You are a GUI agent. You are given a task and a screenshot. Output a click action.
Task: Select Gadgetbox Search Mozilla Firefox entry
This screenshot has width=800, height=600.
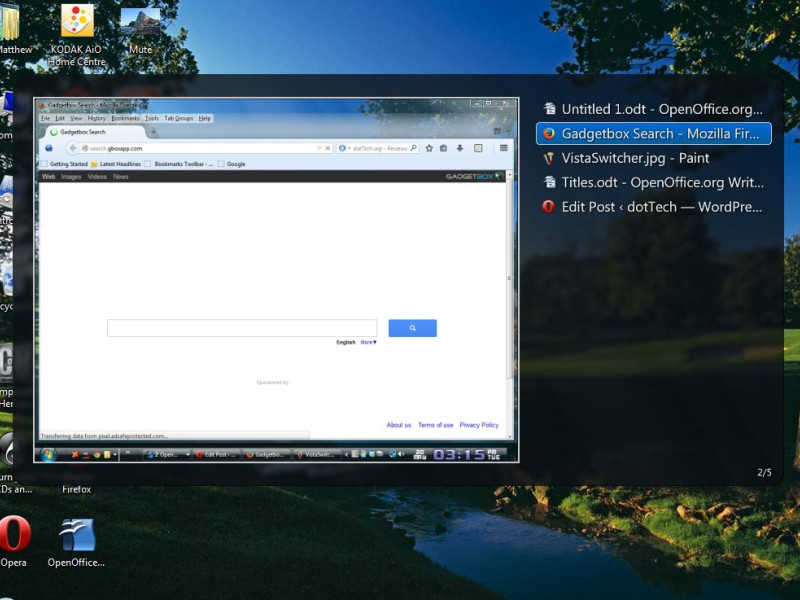(654, 134)
